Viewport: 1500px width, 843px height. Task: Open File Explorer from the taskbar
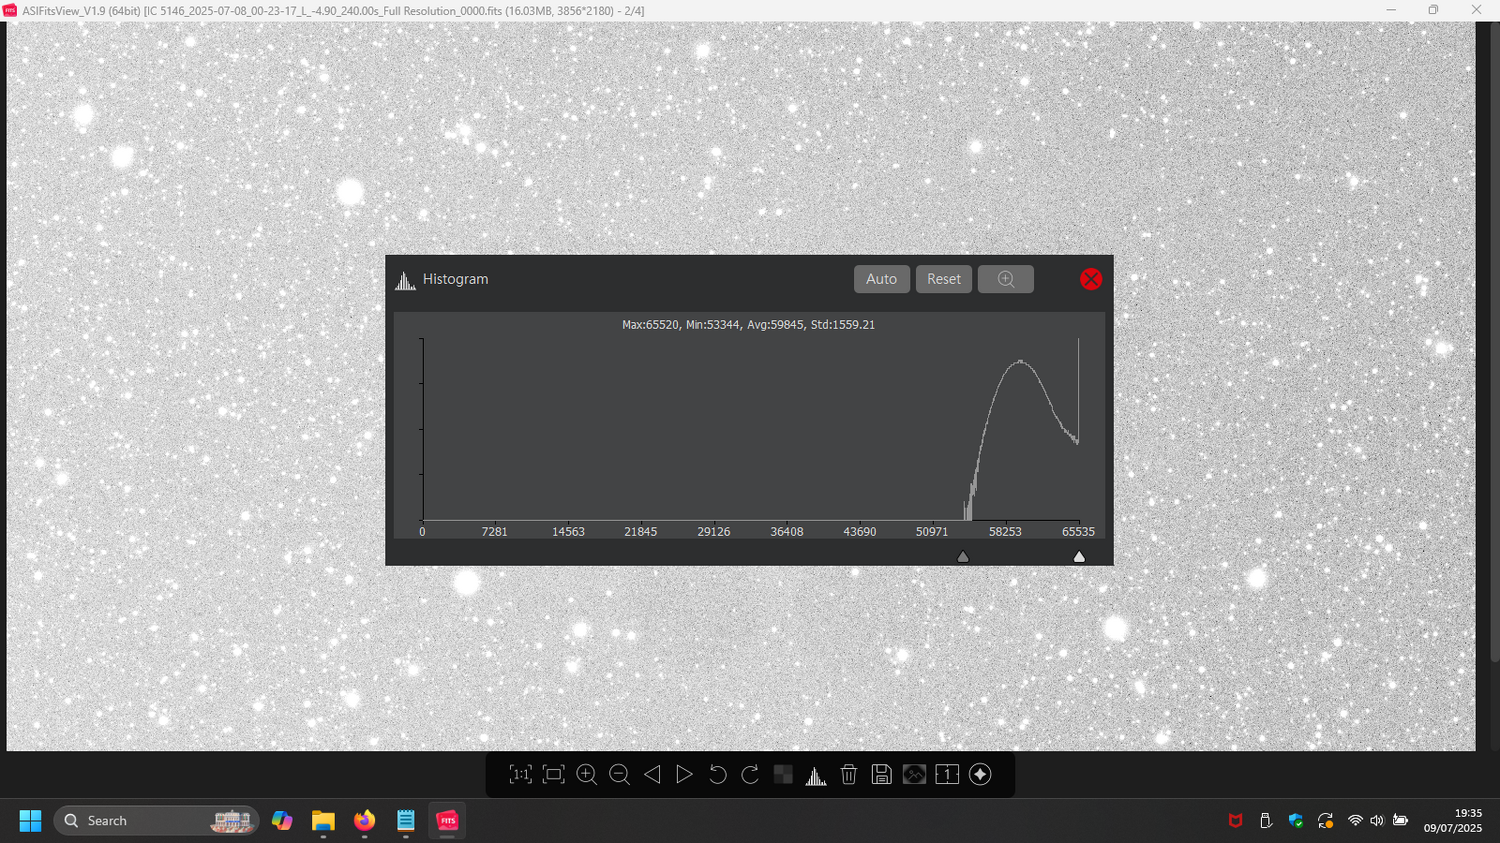tap(323, 821)
